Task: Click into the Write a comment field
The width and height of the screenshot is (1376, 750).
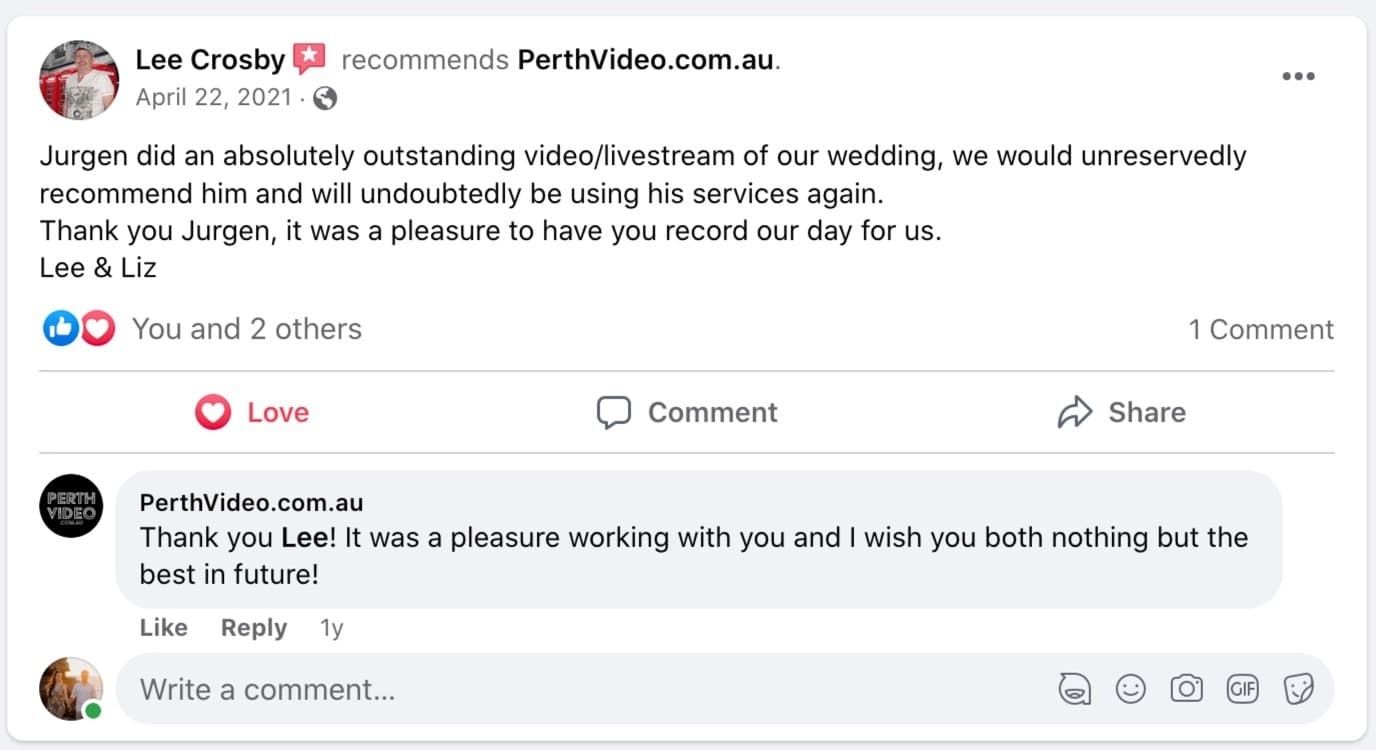Action: tap(580, 689)
